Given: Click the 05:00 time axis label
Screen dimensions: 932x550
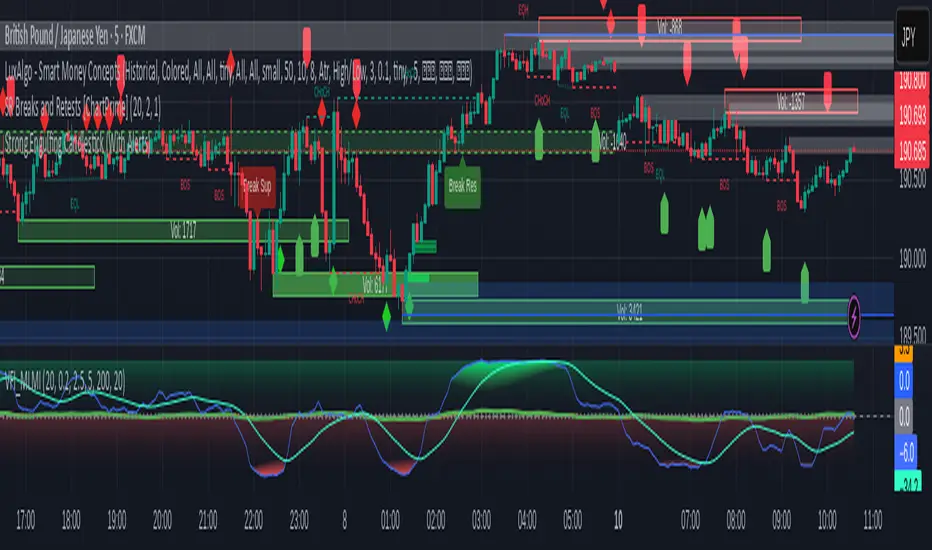Looking at the screenshot, I should click(572, 520).
